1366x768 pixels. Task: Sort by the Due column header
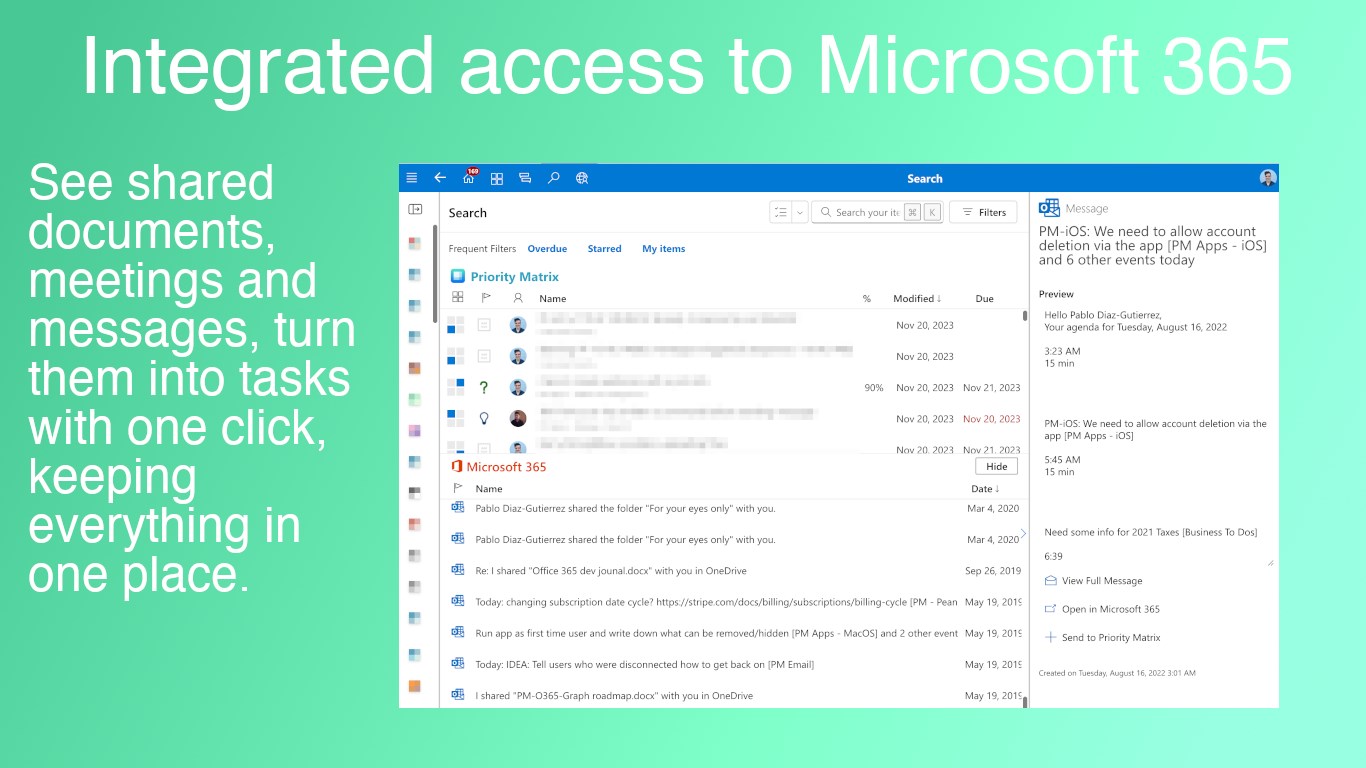coord(985,299)
